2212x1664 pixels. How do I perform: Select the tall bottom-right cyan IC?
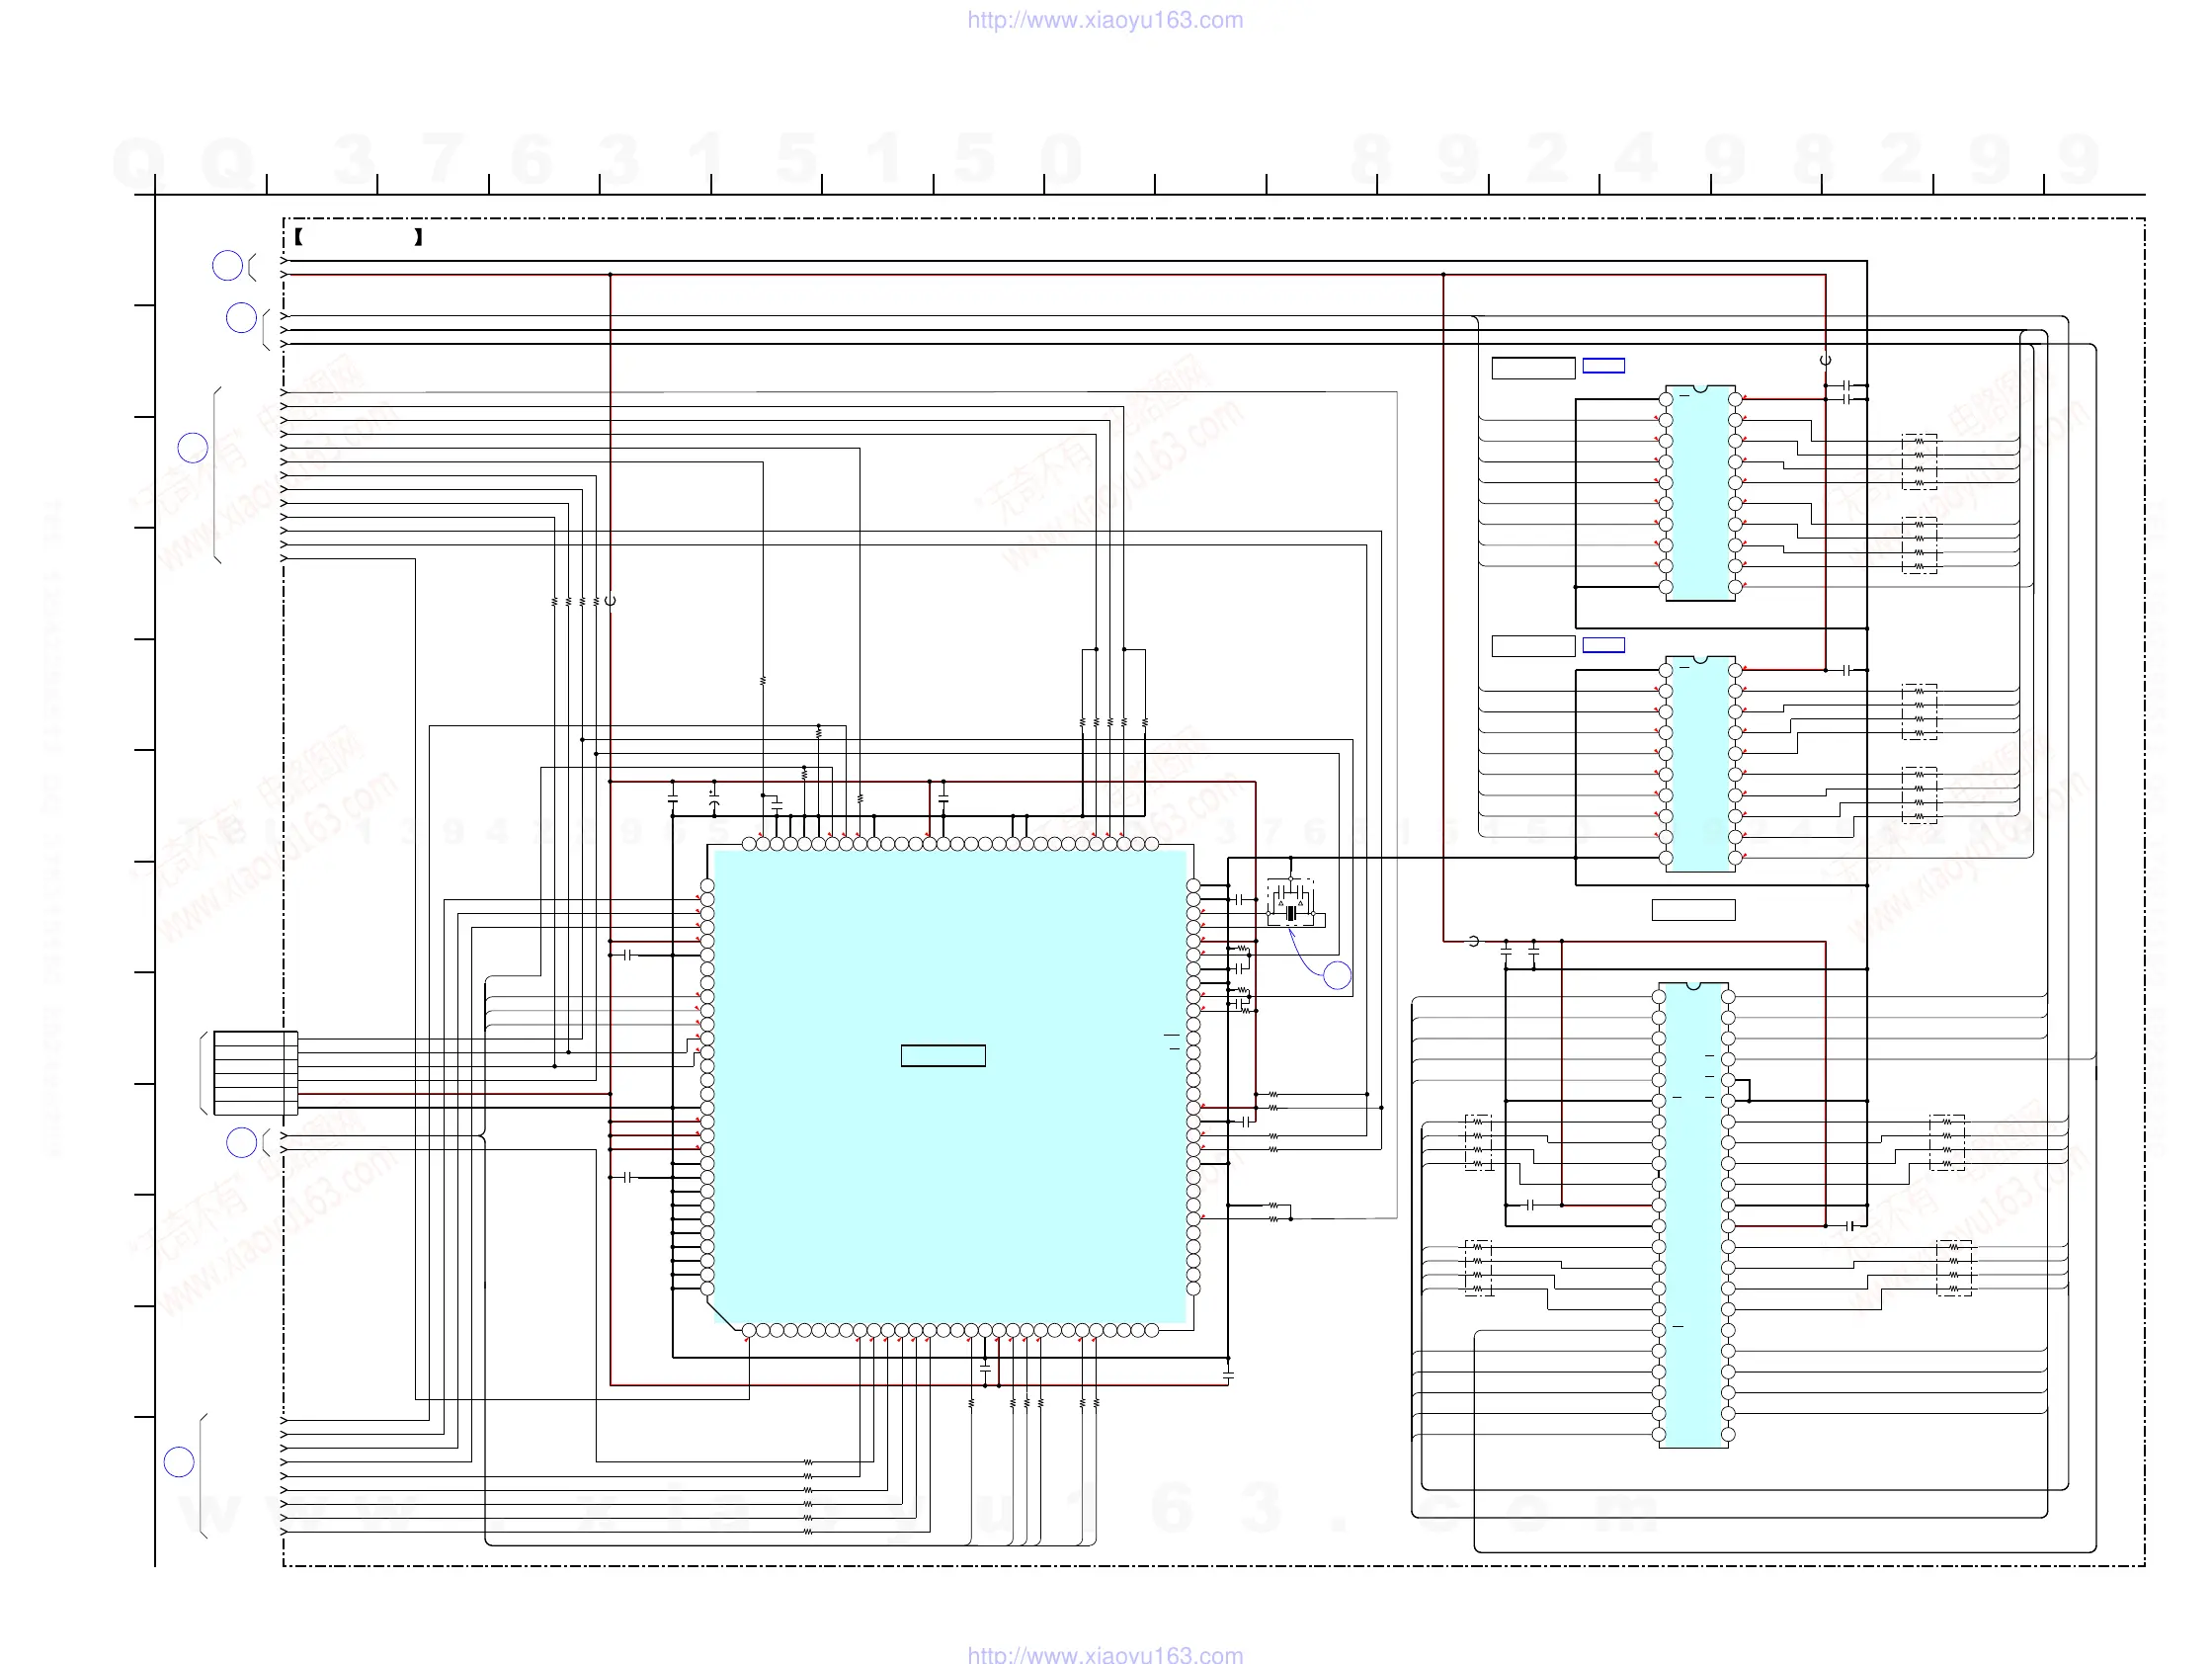[x=1693, y=1215]
